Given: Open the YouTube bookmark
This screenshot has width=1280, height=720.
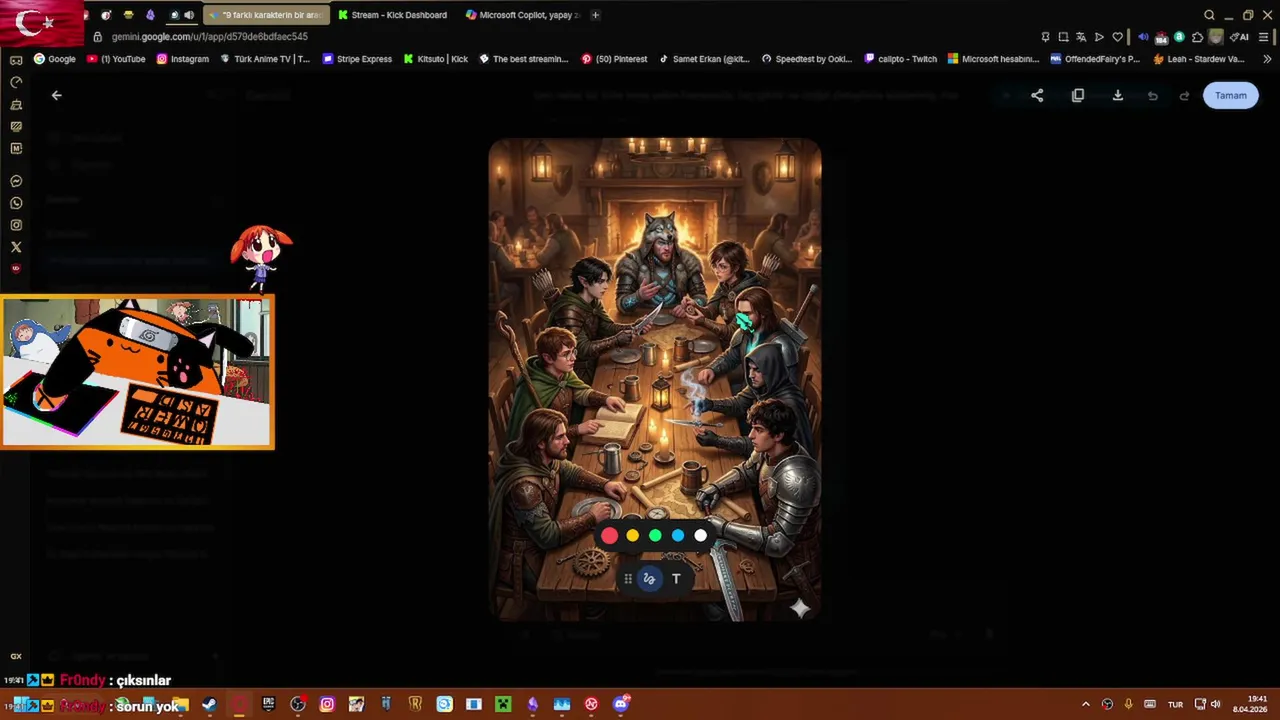Looking at the screenshot, I should click(x=116, y=59).
